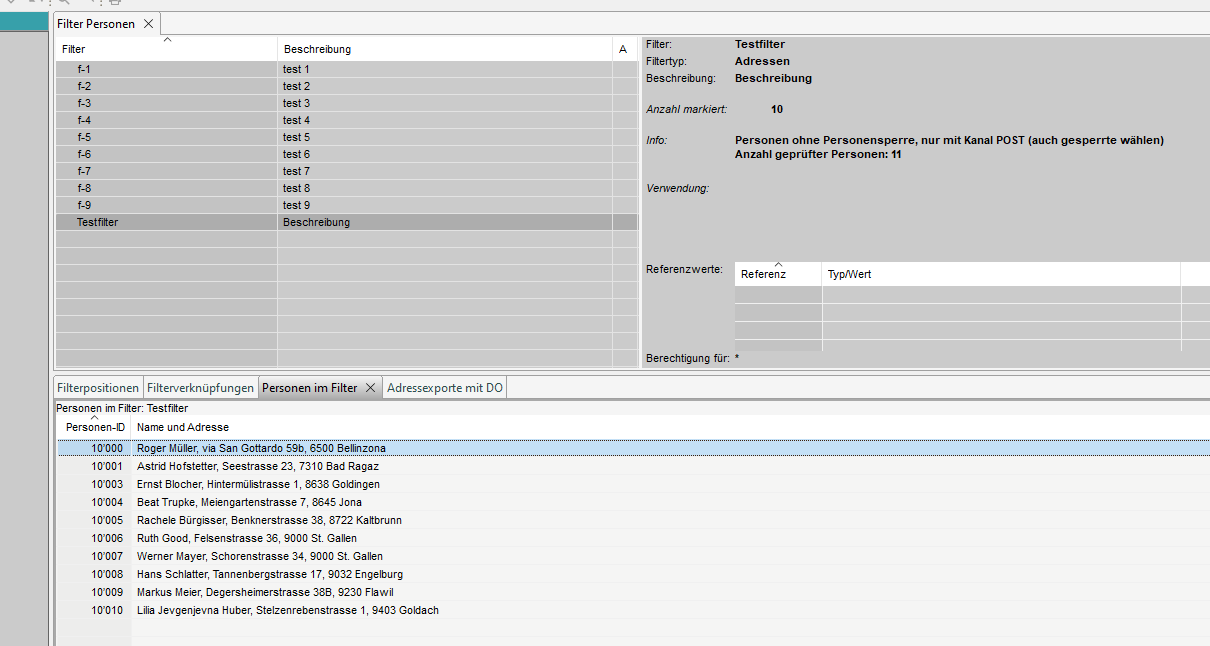Select person Astrid Hofstetter in the list
Image resolution: width=1210 pixels, height=646 pixels.
click(x=257, y=466)
